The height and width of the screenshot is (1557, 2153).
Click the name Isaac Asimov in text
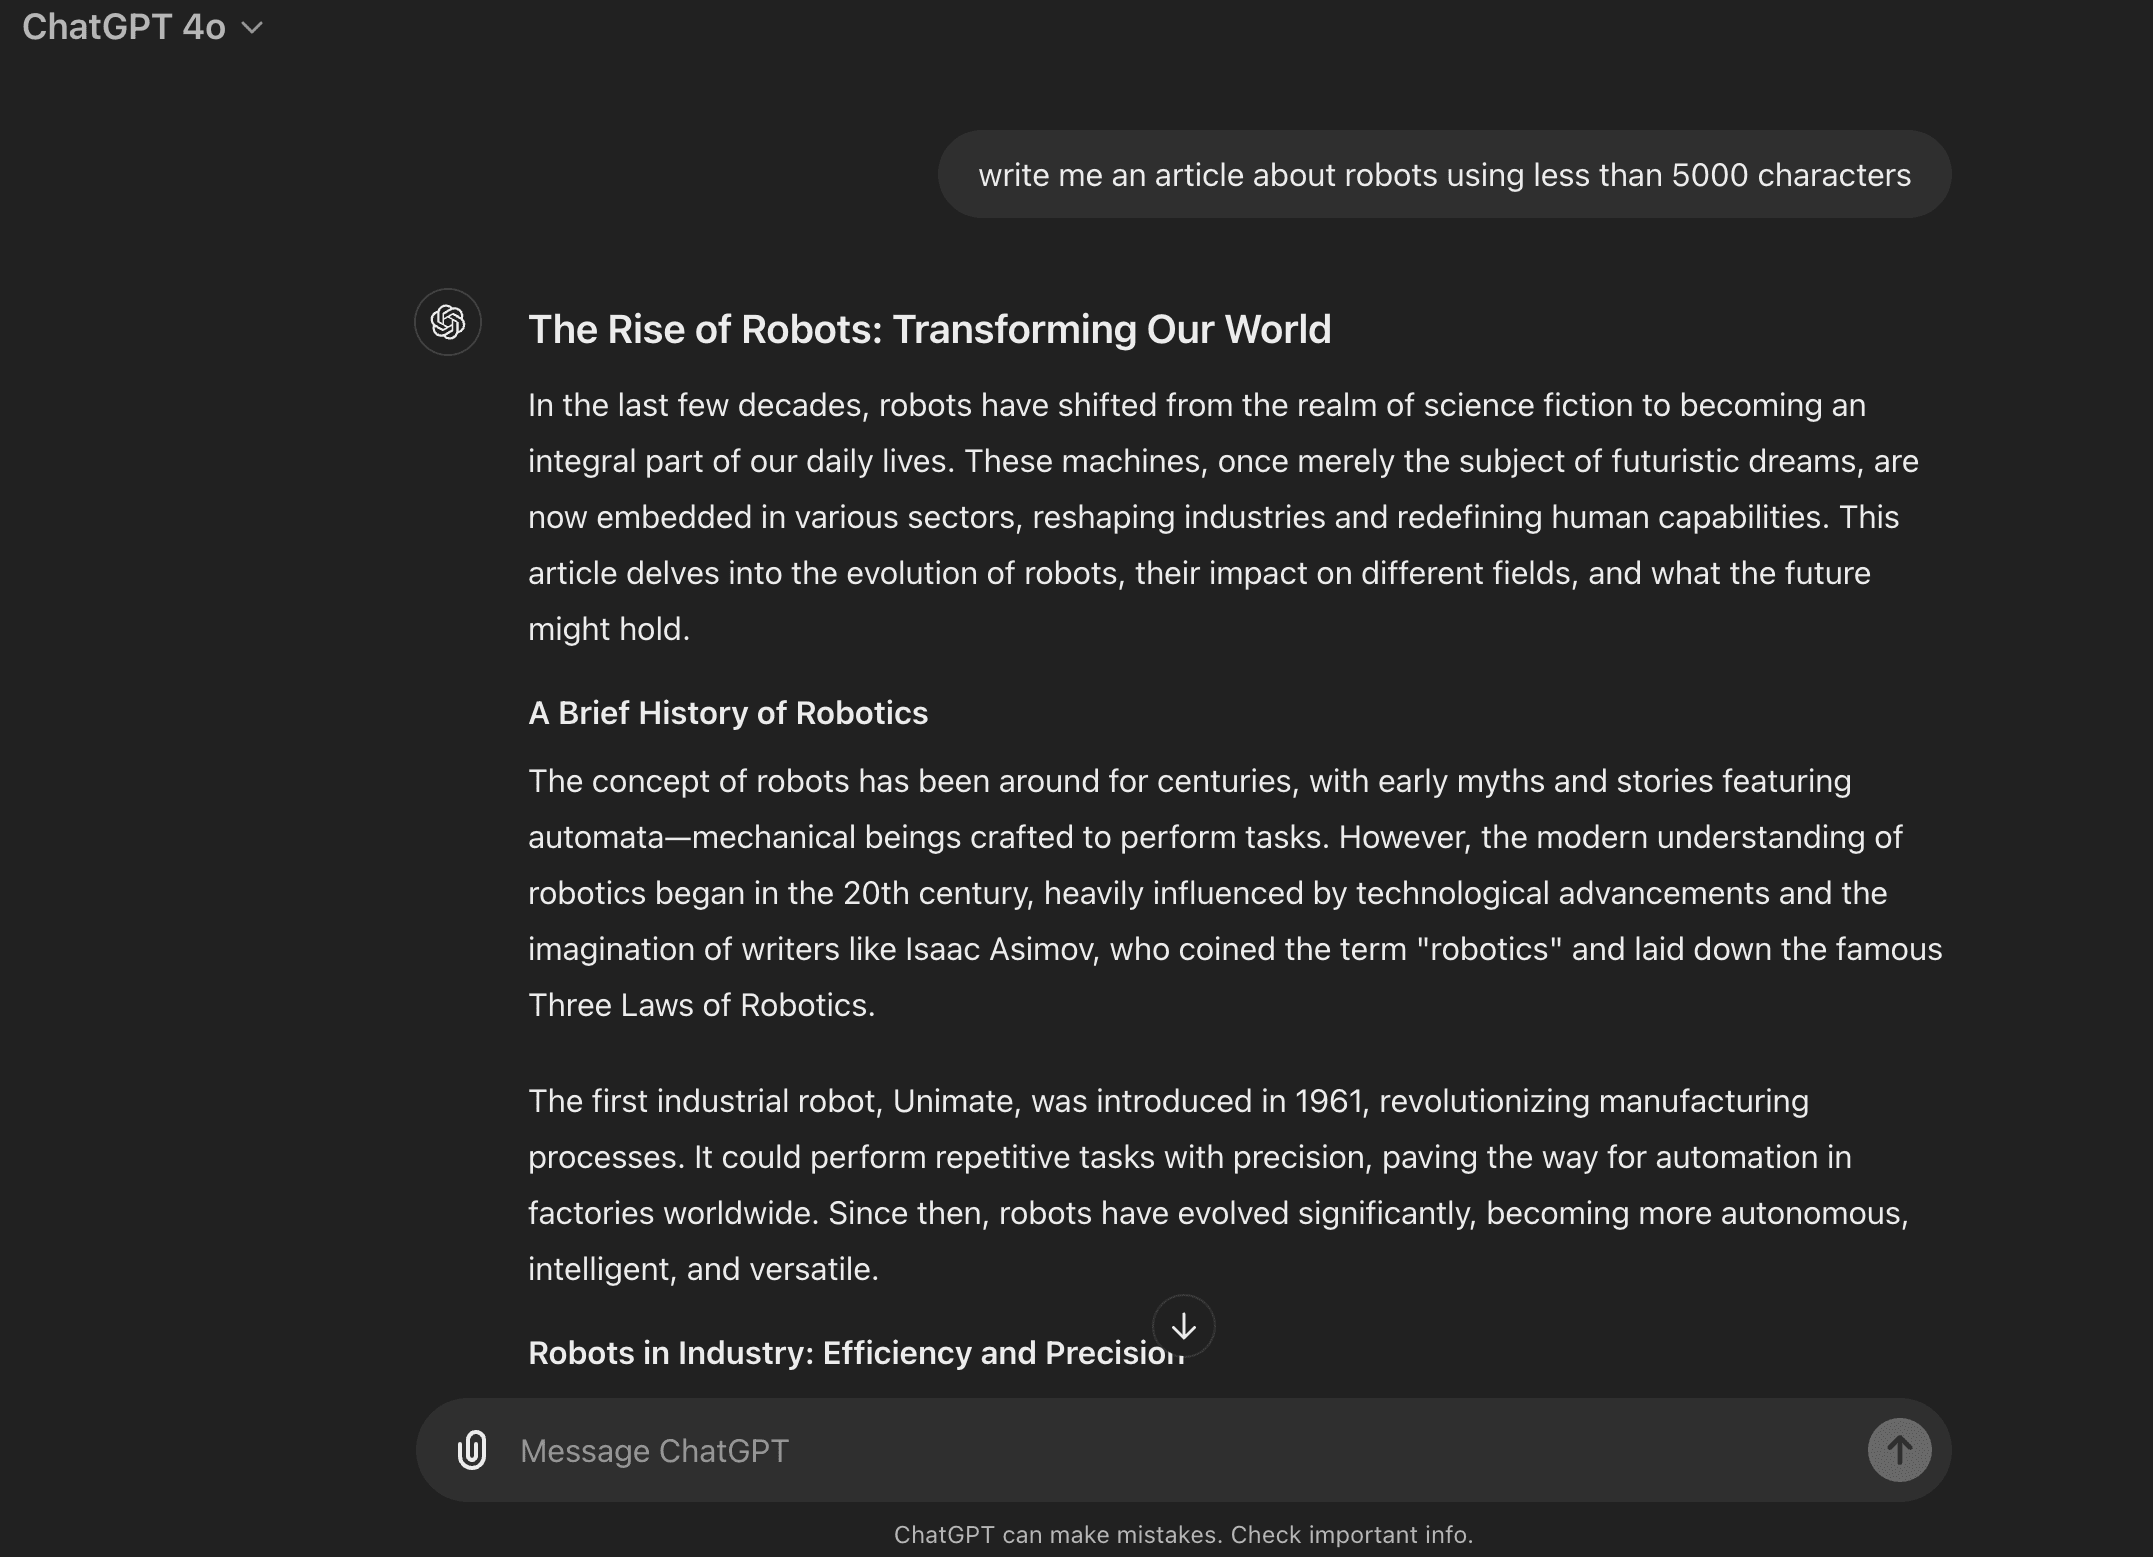(x=999, y=949)
